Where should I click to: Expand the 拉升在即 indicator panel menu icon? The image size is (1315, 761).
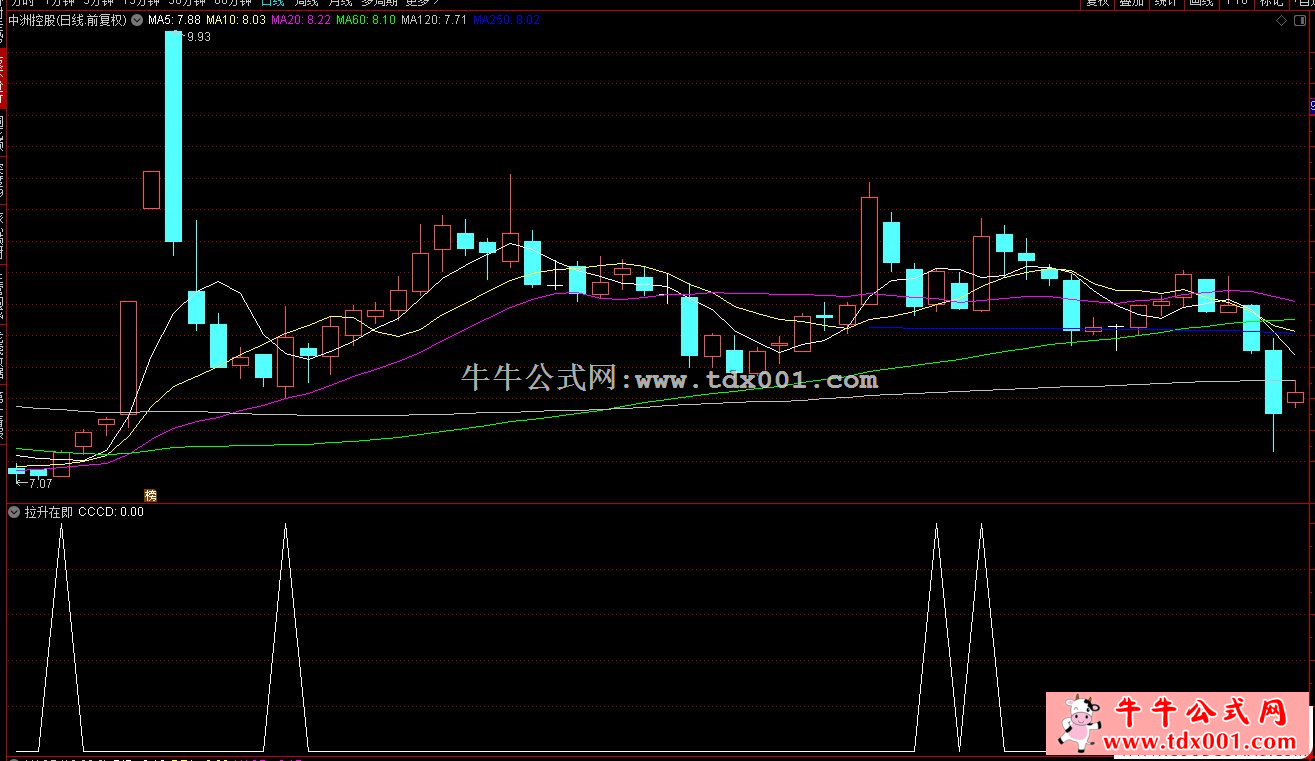coord(14,512)
